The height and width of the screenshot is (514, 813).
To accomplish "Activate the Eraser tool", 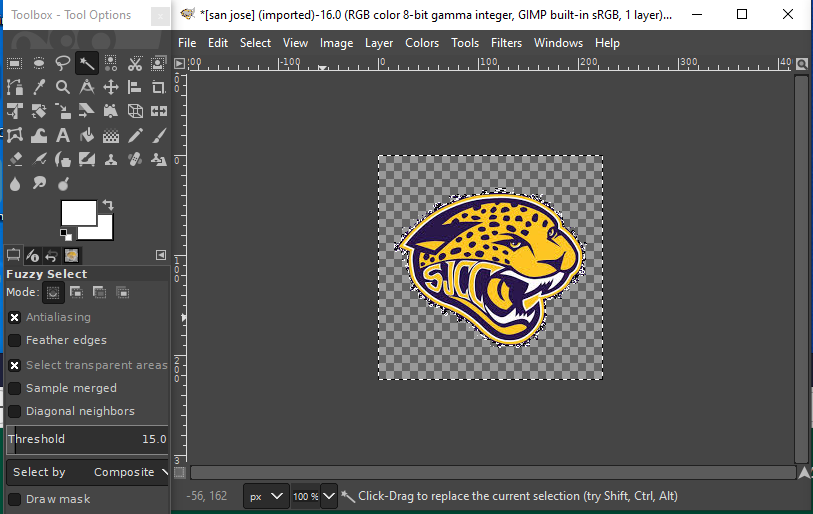I will click(x=15, y=159).
